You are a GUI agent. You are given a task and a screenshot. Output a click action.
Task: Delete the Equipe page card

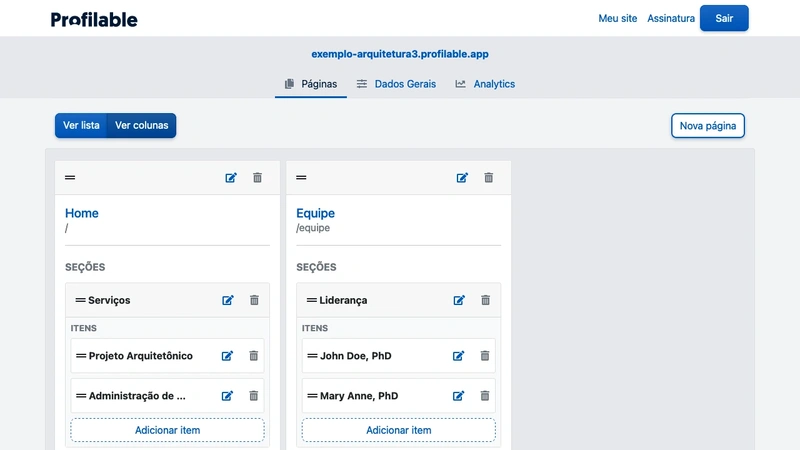[x=488, y=177]
